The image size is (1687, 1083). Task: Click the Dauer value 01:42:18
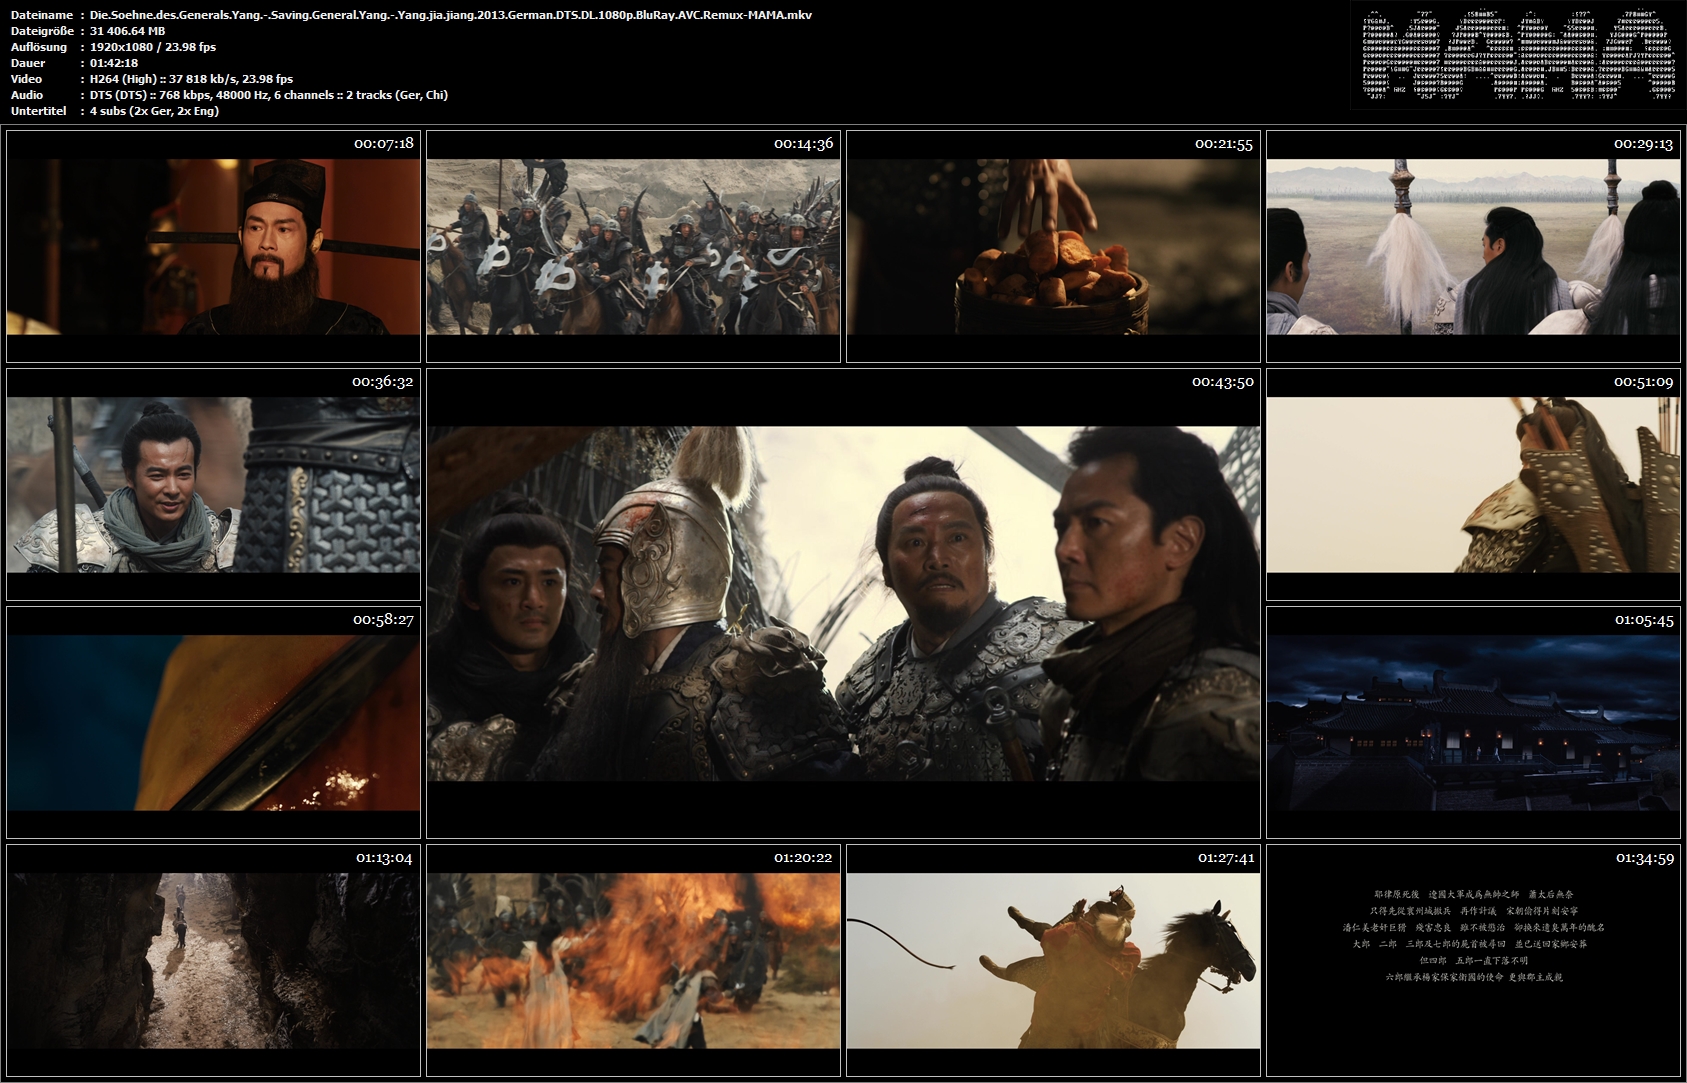click(114, 63)
